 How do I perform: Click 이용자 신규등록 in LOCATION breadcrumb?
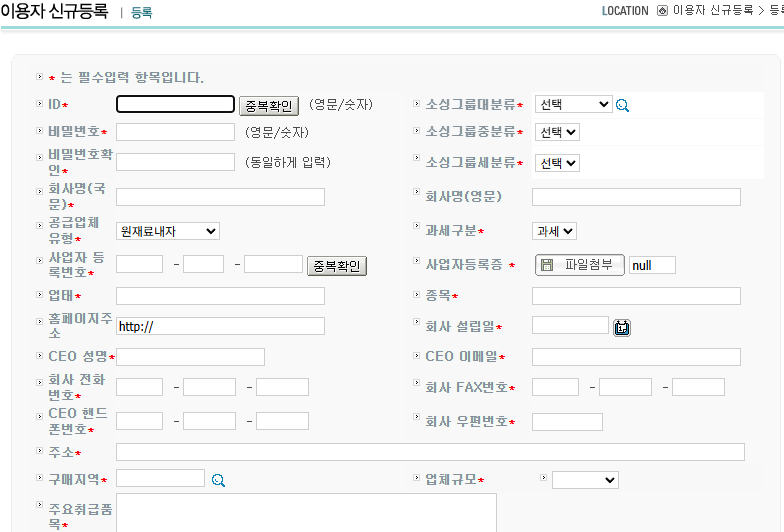[712, 10]
